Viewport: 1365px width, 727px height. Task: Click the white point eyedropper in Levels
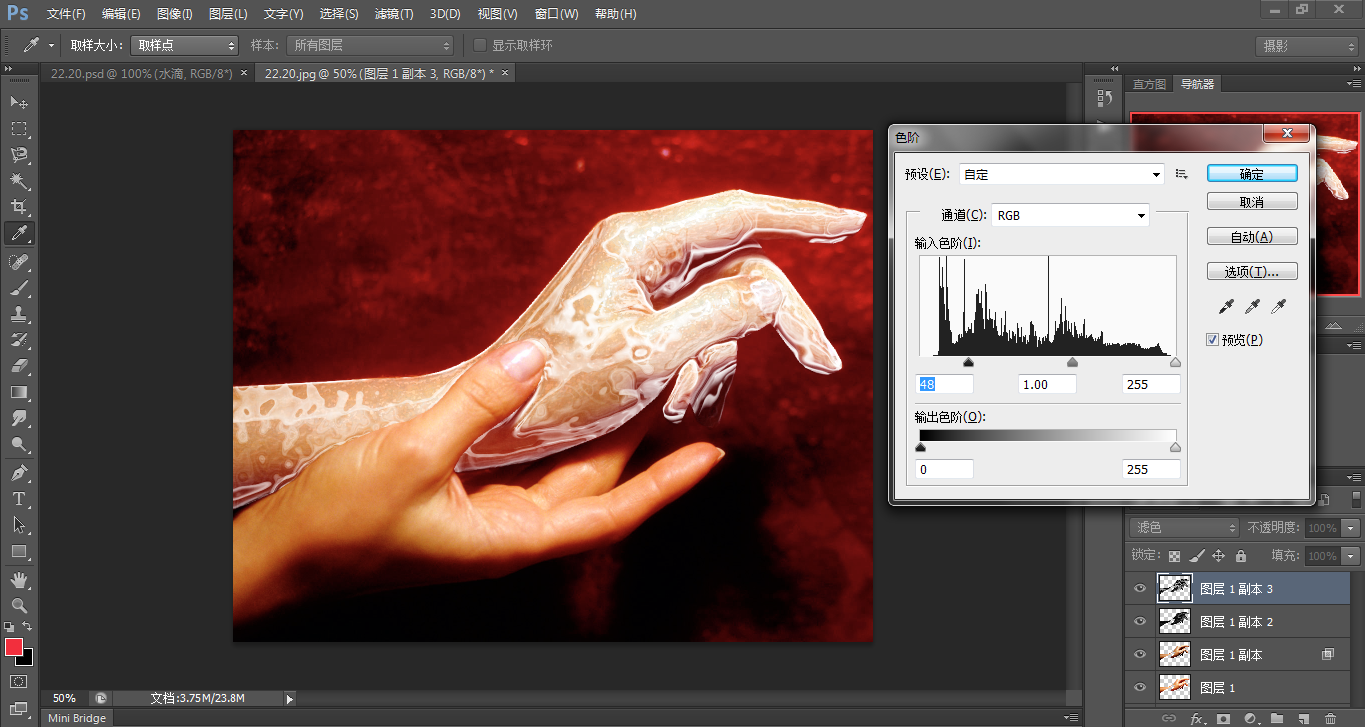(x=1277, y=306)
